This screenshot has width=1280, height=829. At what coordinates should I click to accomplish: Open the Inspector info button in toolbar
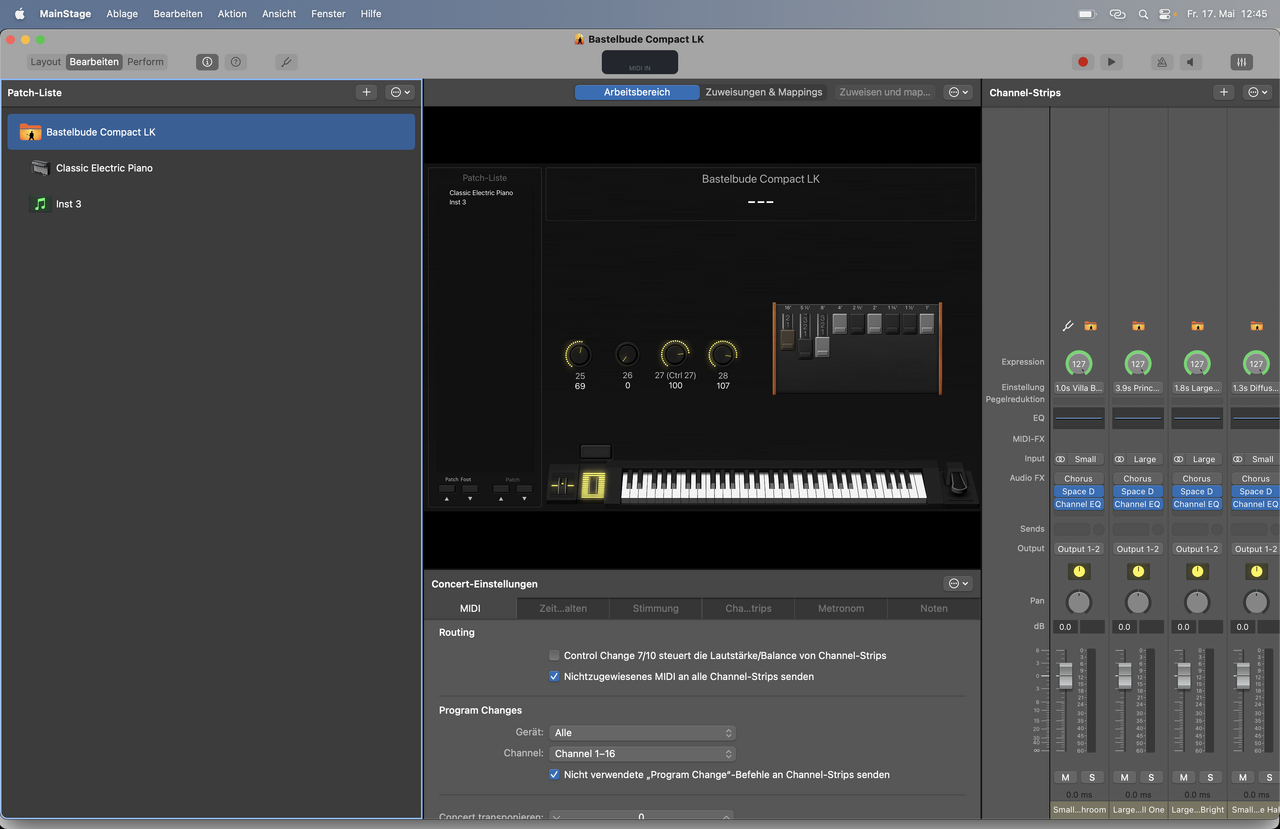pos(207,62)
